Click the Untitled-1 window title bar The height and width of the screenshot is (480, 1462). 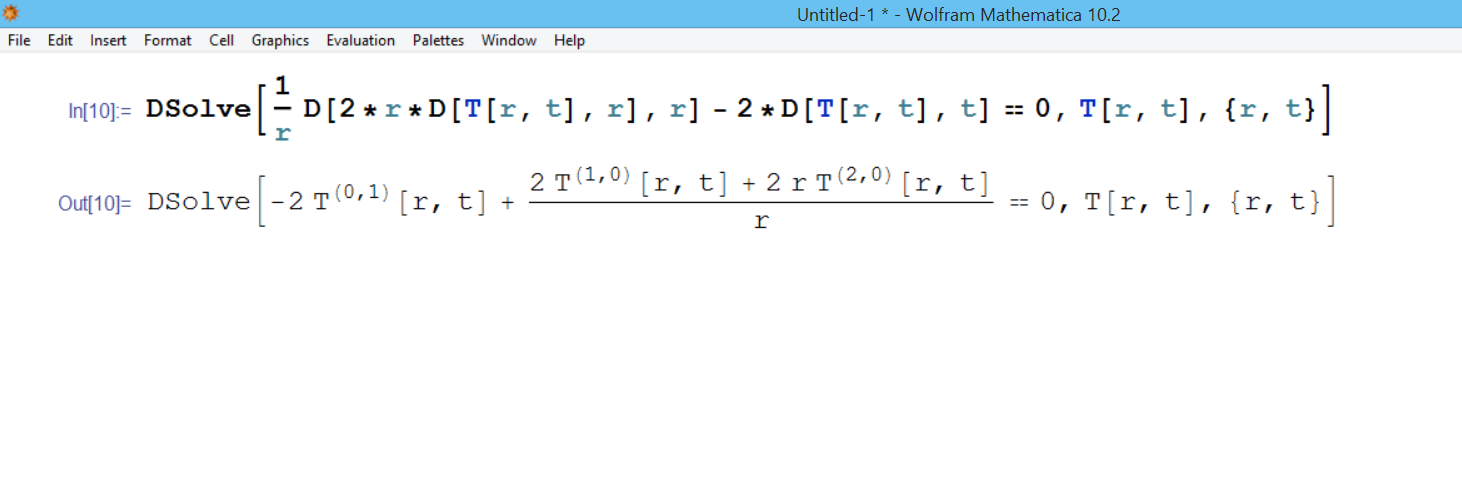958,14
